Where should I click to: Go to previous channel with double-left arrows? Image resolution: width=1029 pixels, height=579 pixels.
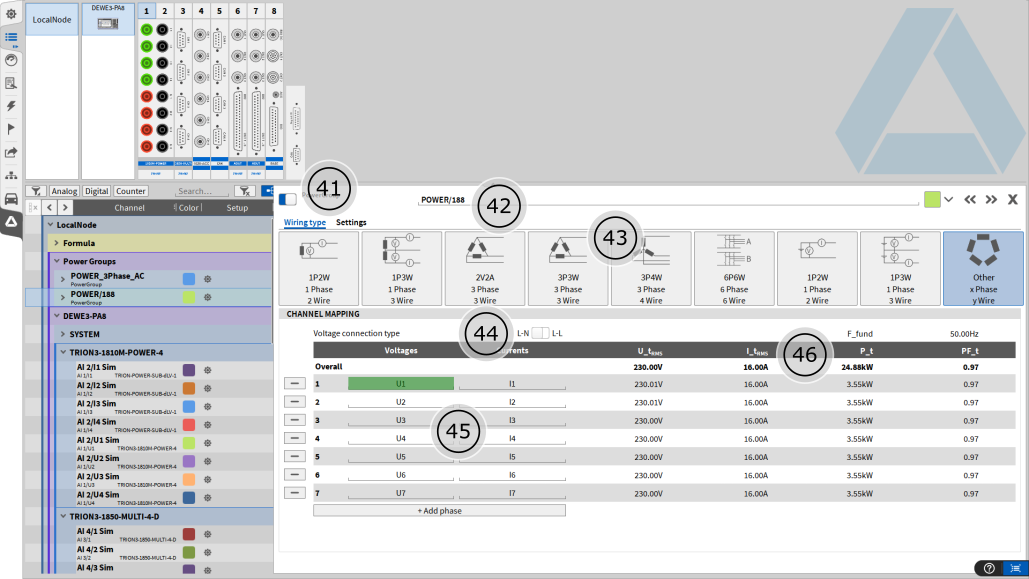970,200
